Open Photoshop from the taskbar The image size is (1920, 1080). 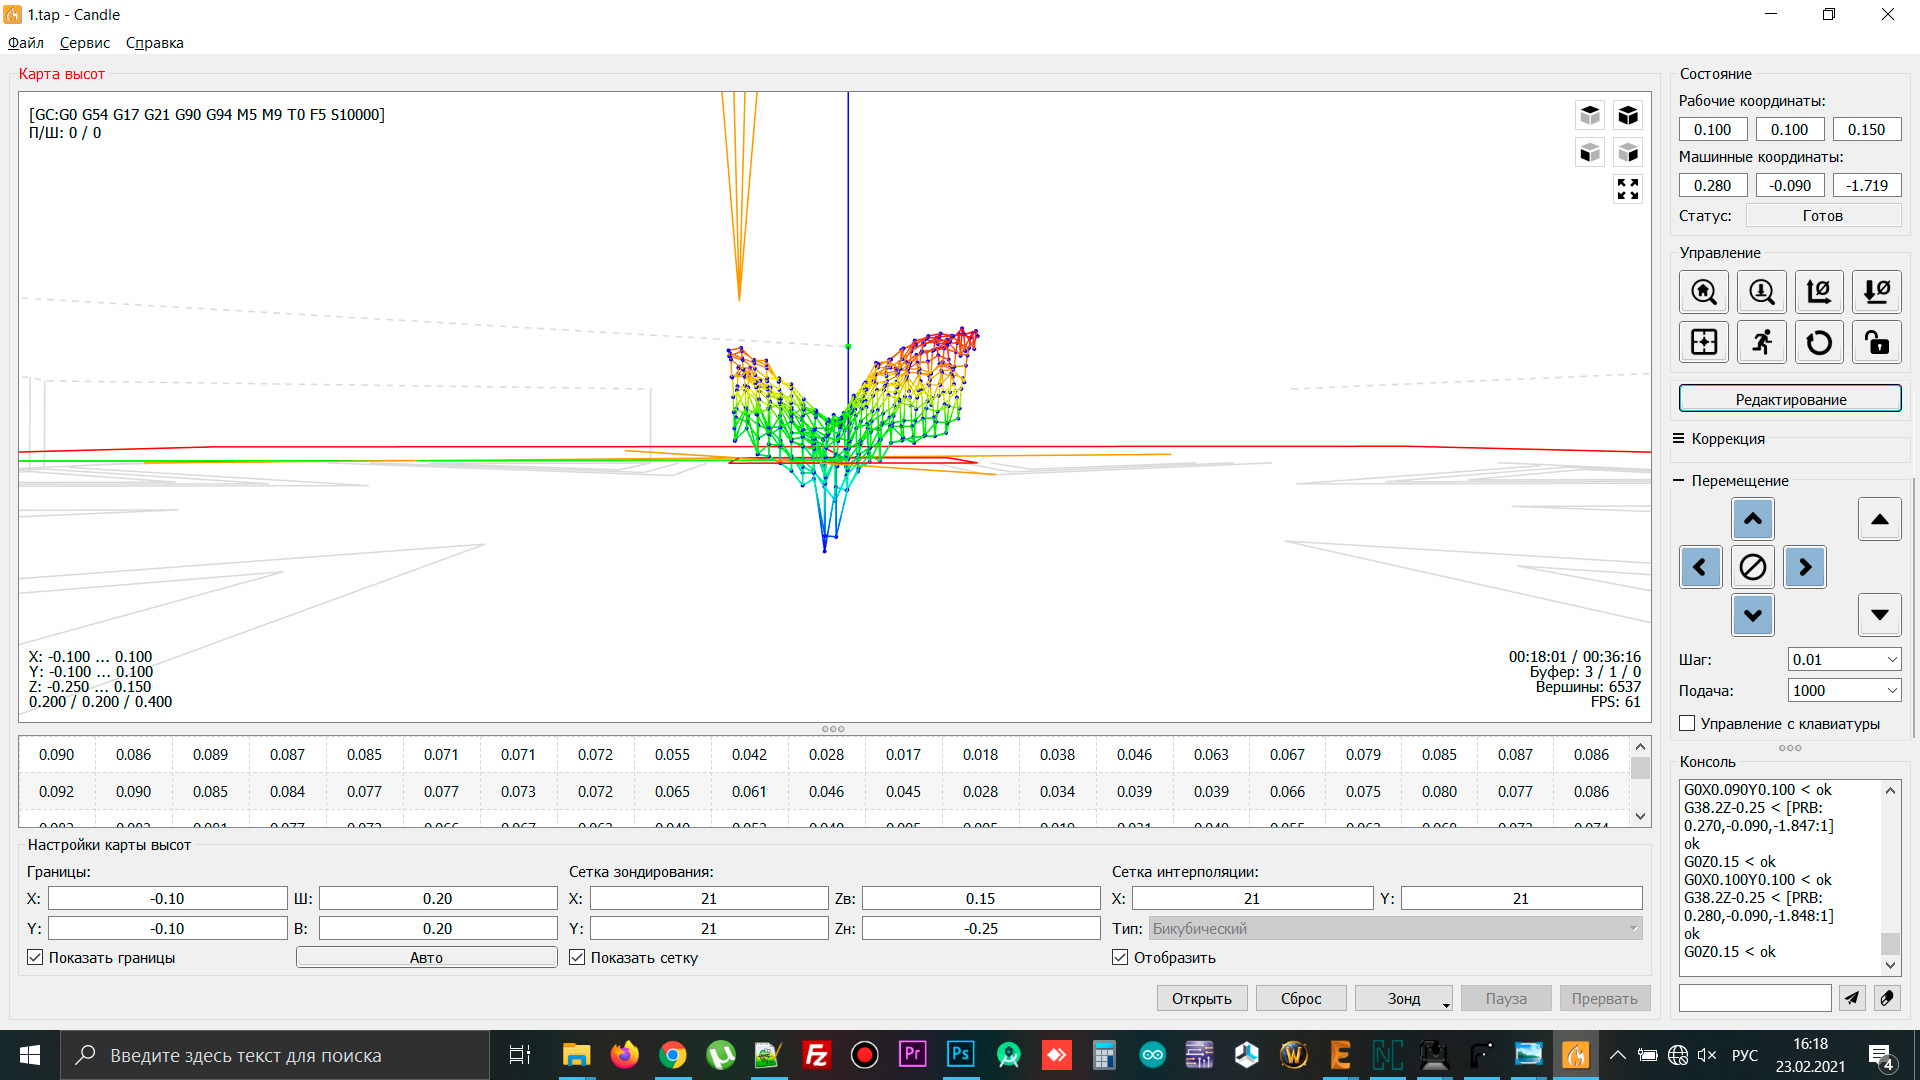pyautogui.click(x=960, y=1055)
